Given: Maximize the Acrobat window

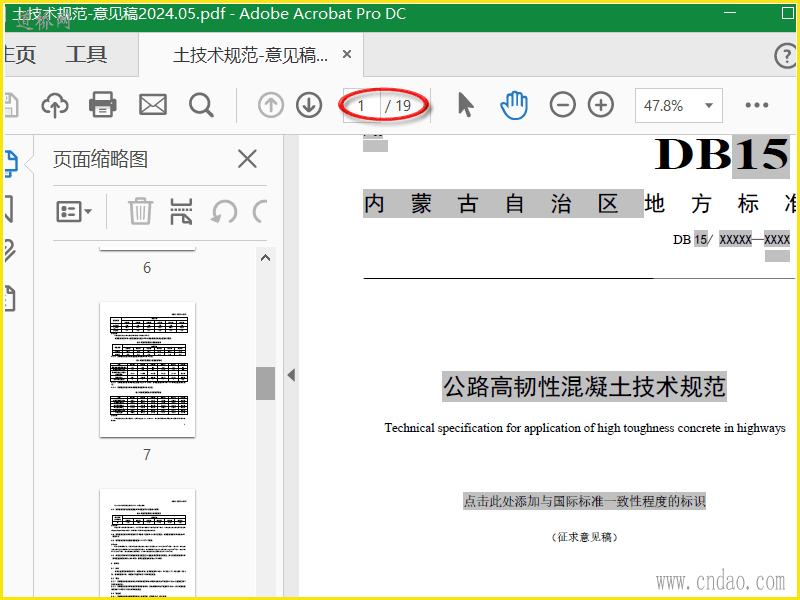Looking at the screenshot, I should pyautogui.click(x=788, y=12).
